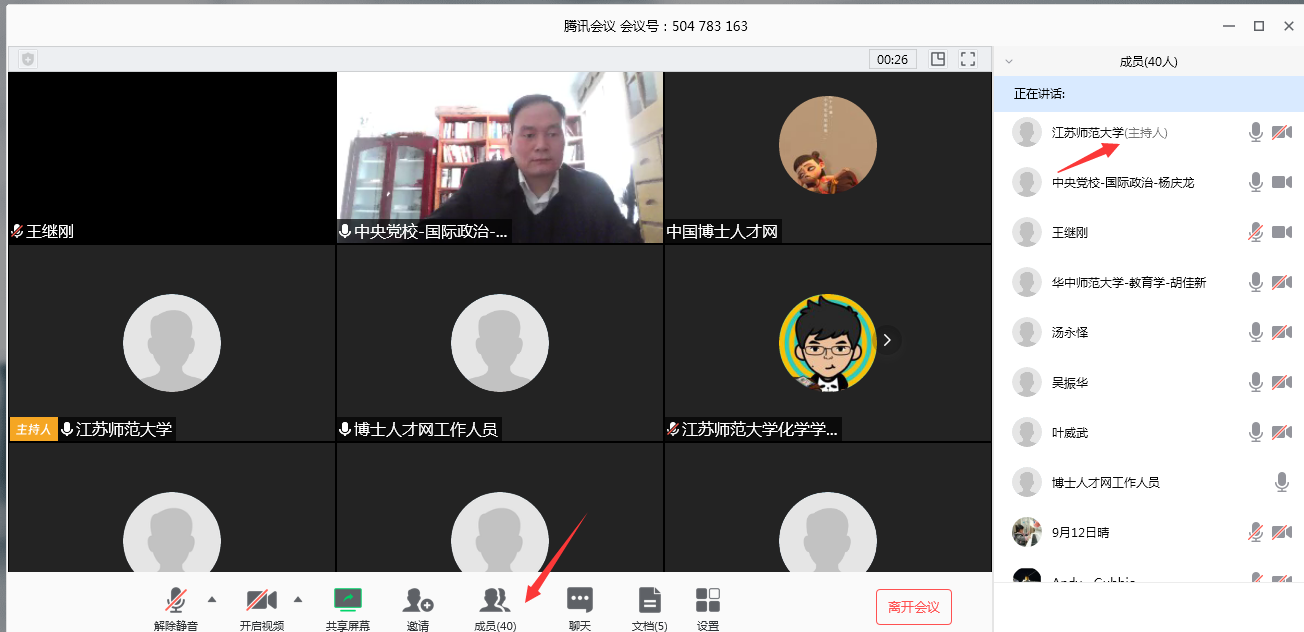Click microphone icon for 博士人才网工作人员 in list
Image resolution: width=1304 pixels, height=632 pixels.
click(1282, 482)
